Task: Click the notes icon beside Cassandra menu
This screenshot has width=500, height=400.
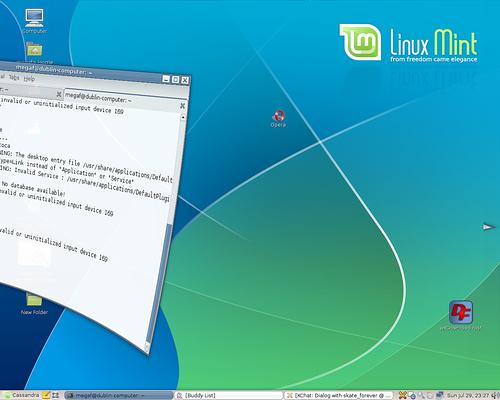Action: (x=46, y=395)
